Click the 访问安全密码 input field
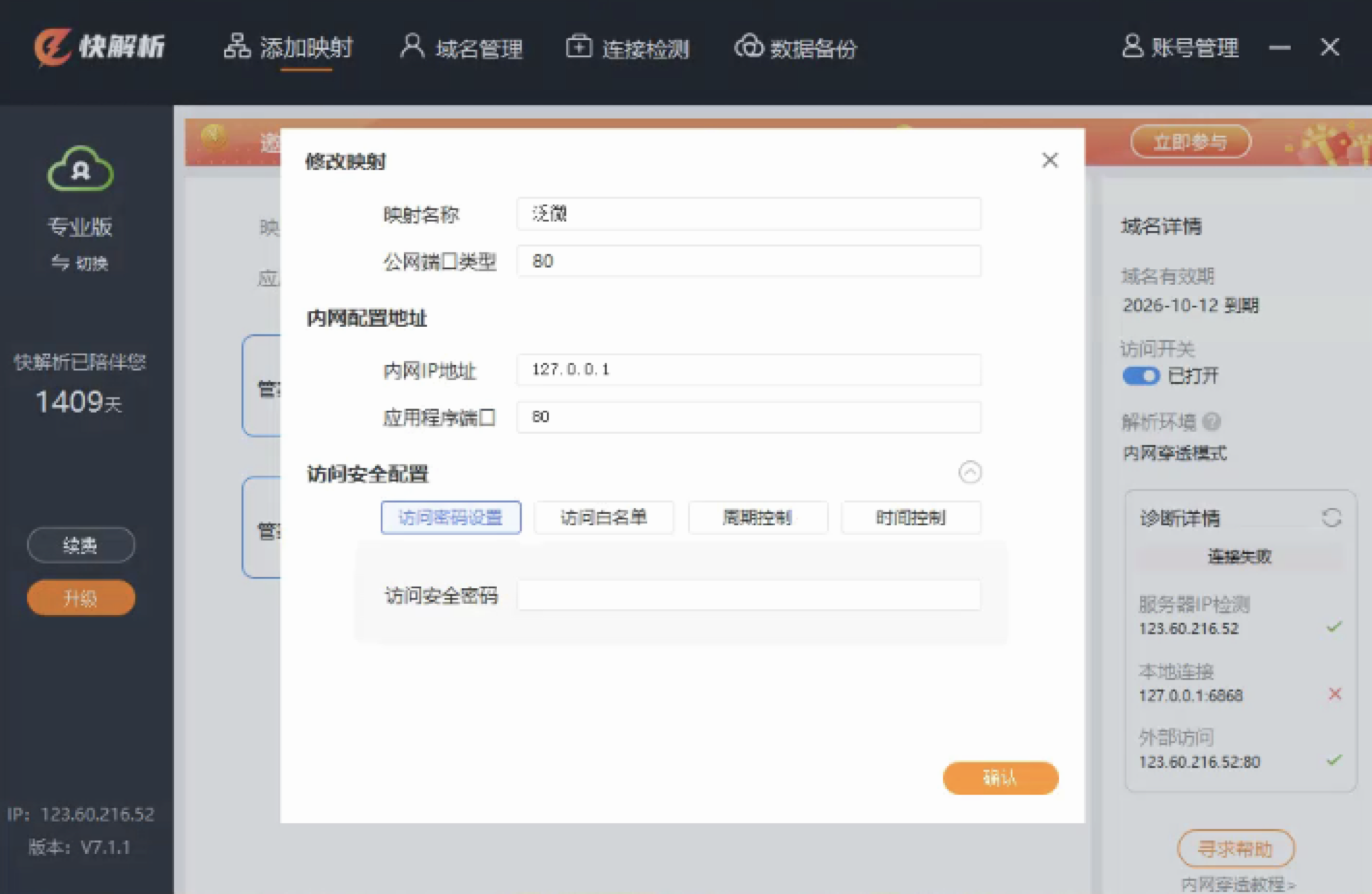 pyautogui.click(x=748, y=596)
